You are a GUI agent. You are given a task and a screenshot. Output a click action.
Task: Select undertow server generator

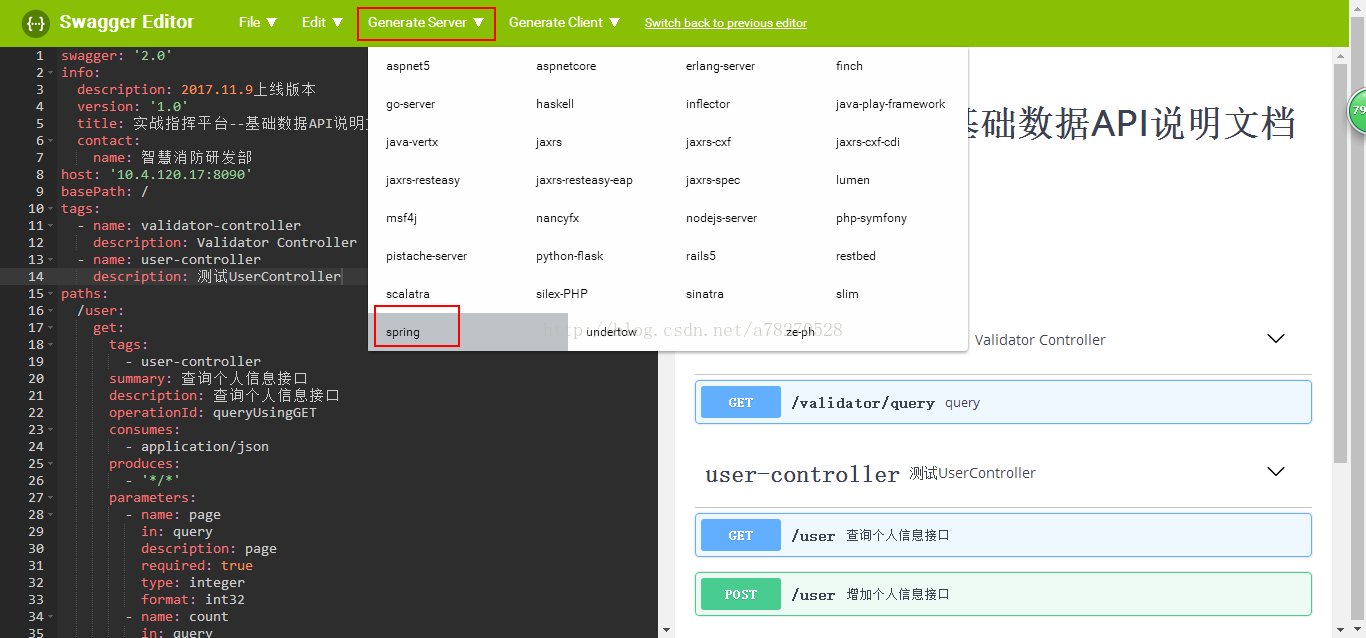612,332
